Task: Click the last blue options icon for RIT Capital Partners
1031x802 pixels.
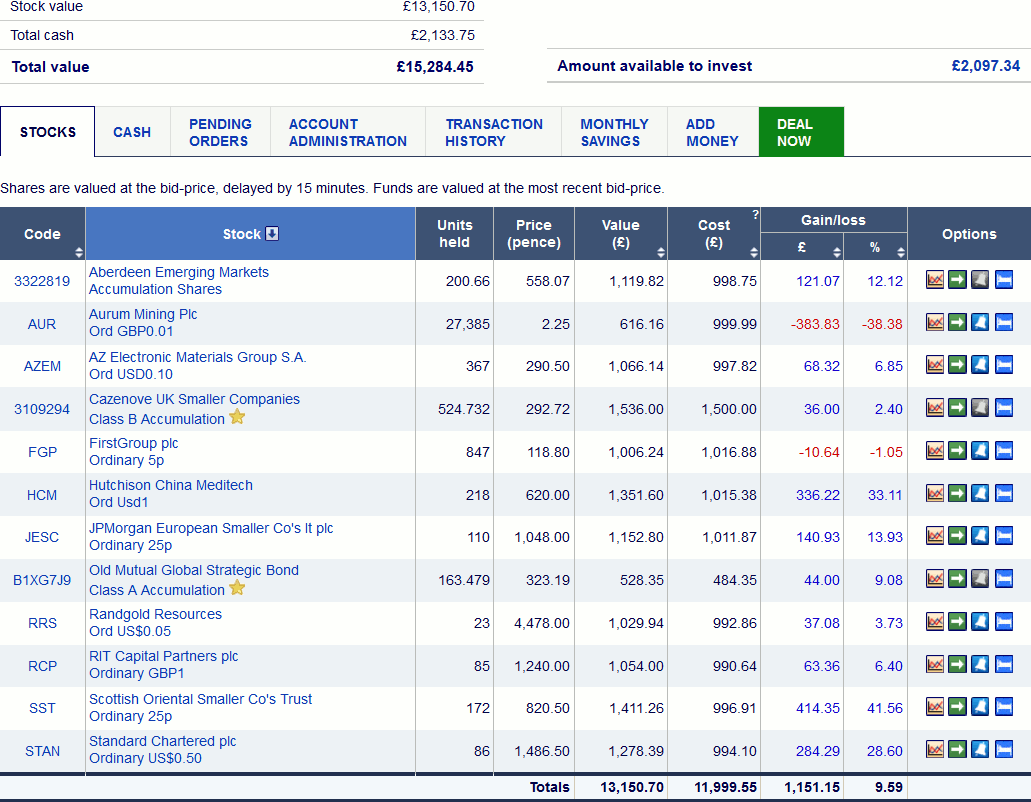Action: coord(1003,665)
